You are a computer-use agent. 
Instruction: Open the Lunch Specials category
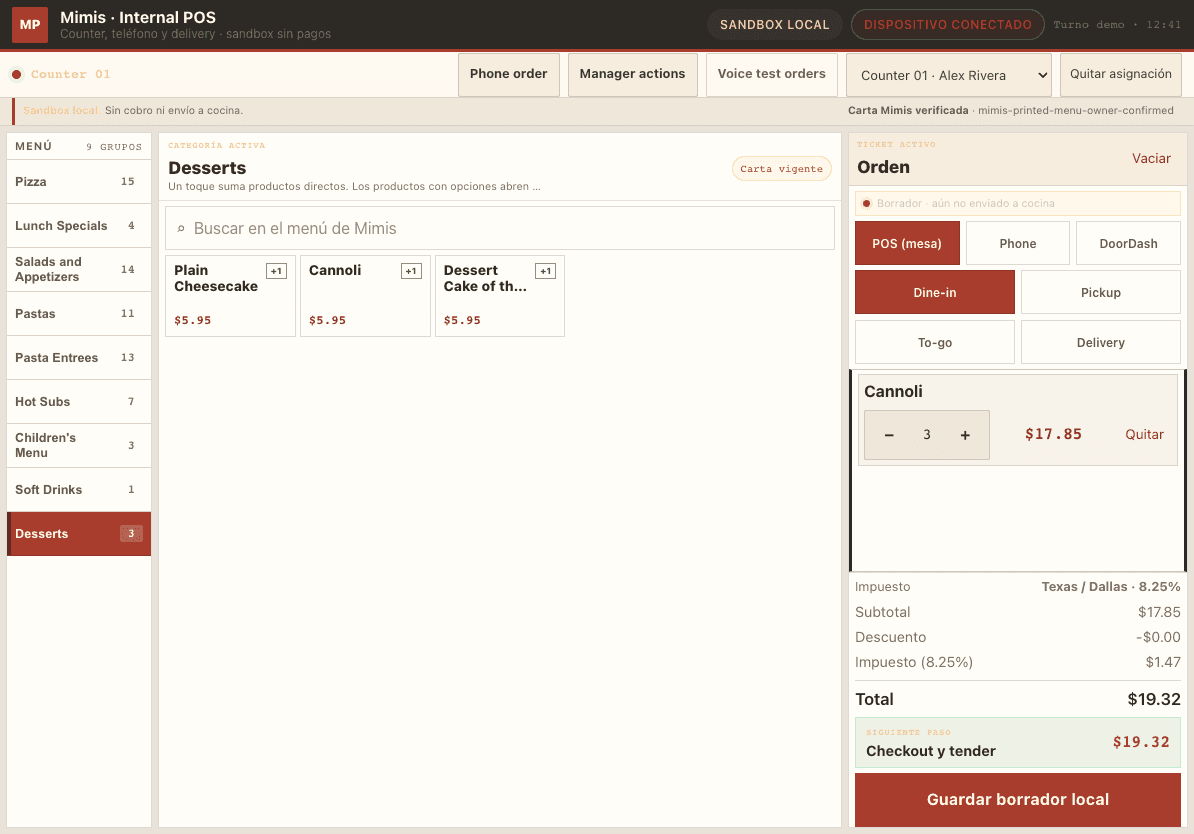[x=78, y=225]
